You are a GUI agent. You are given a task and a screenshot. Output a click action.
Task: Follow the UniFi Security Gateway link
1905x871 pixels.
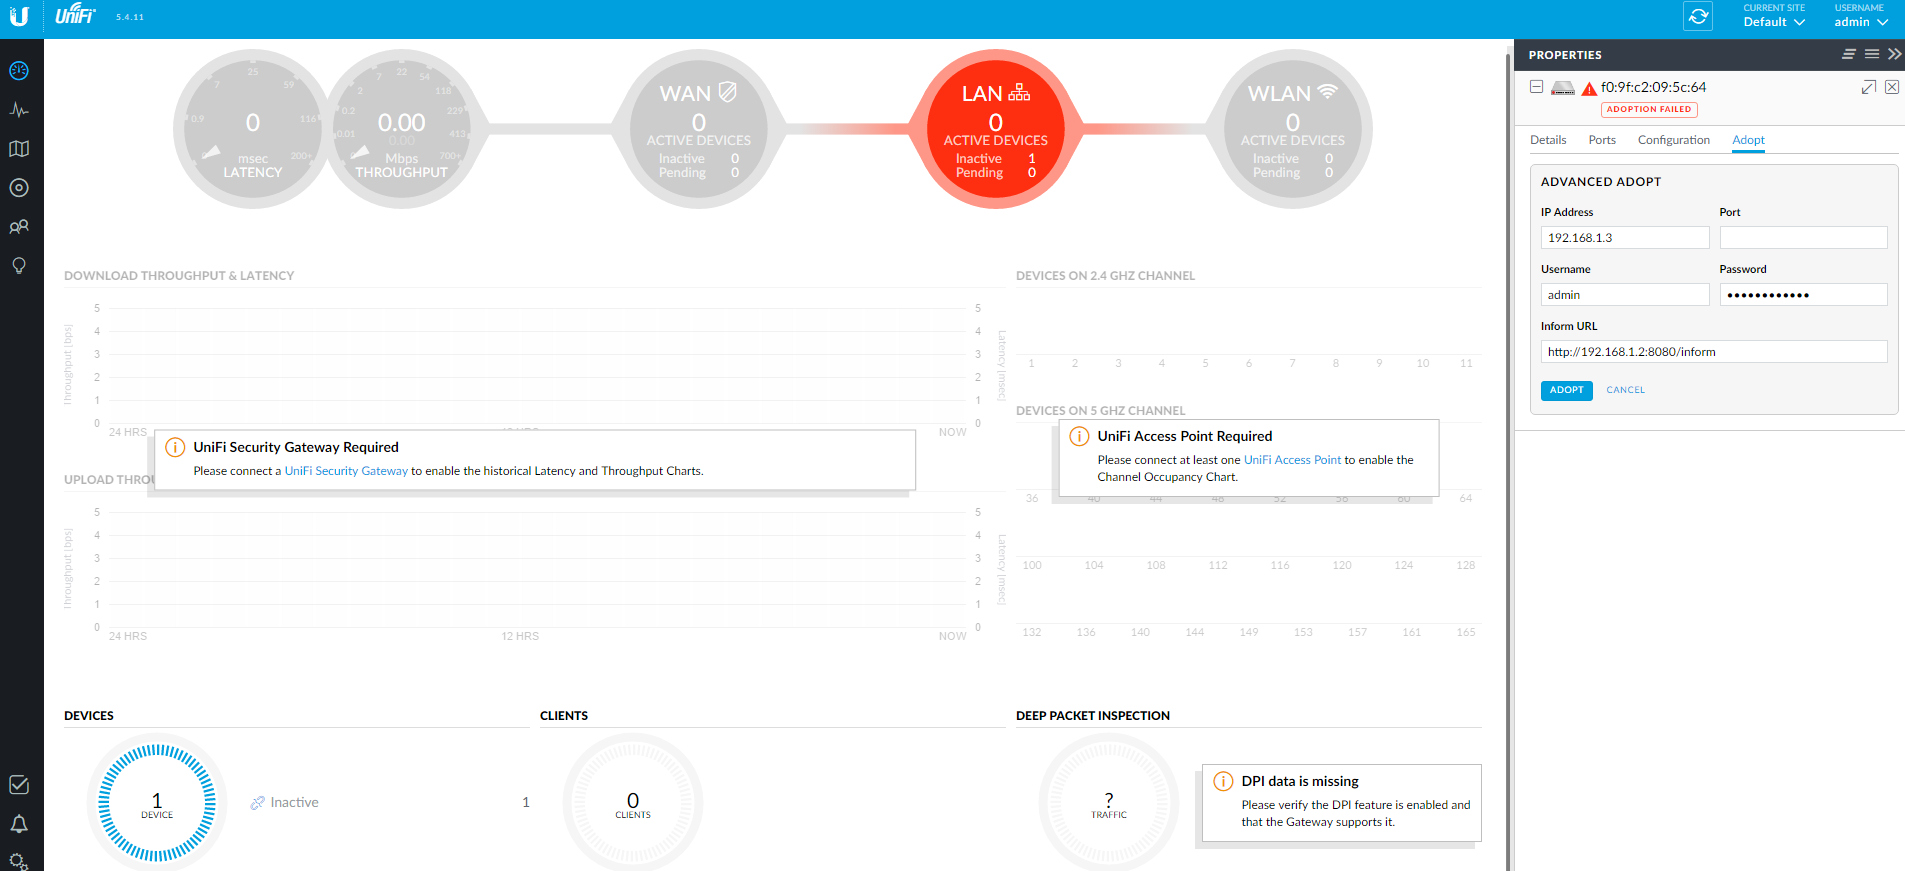coord(346,471)
